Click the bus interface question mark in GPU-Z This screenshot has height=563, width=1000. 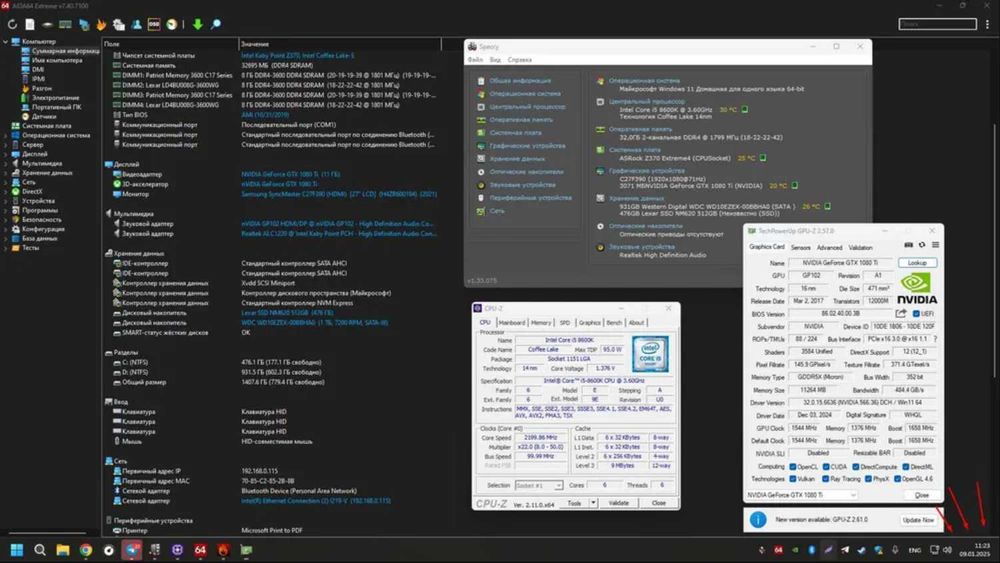(935, 339)
